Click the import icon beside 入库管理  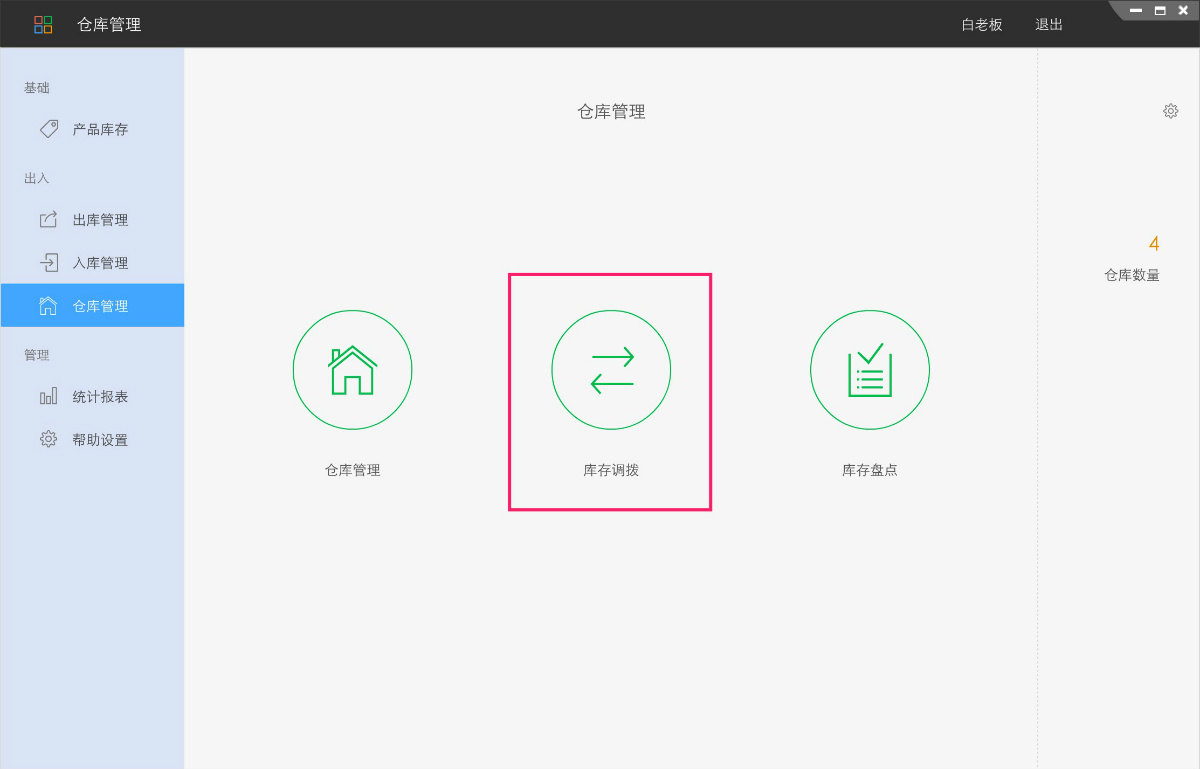tap(48, 262)
